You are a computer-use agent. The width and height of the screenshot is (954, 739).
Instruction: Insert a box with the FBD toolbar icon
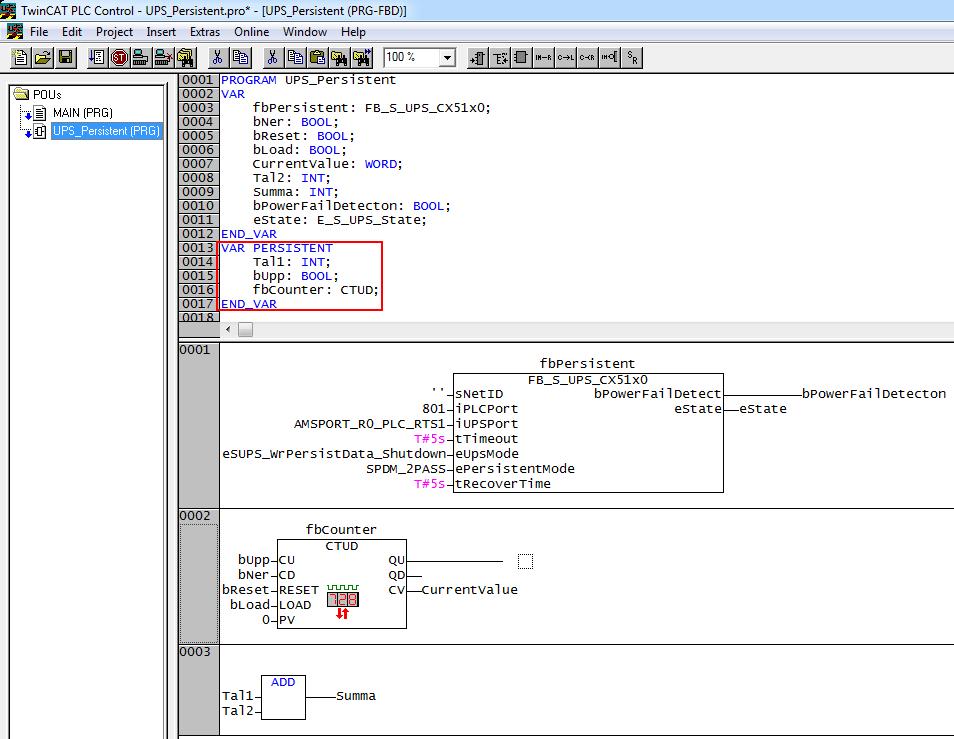pyautogui.click(x=521, y=58)
